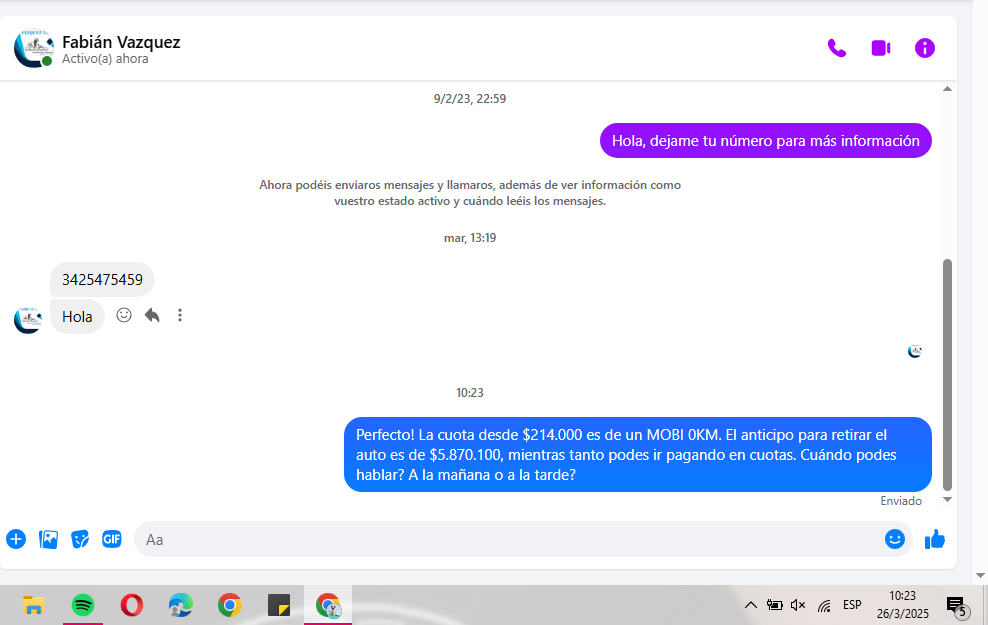Open Spotify from the taskbar
The width and height of the screenshot is (988, 625).
[83, 605]
